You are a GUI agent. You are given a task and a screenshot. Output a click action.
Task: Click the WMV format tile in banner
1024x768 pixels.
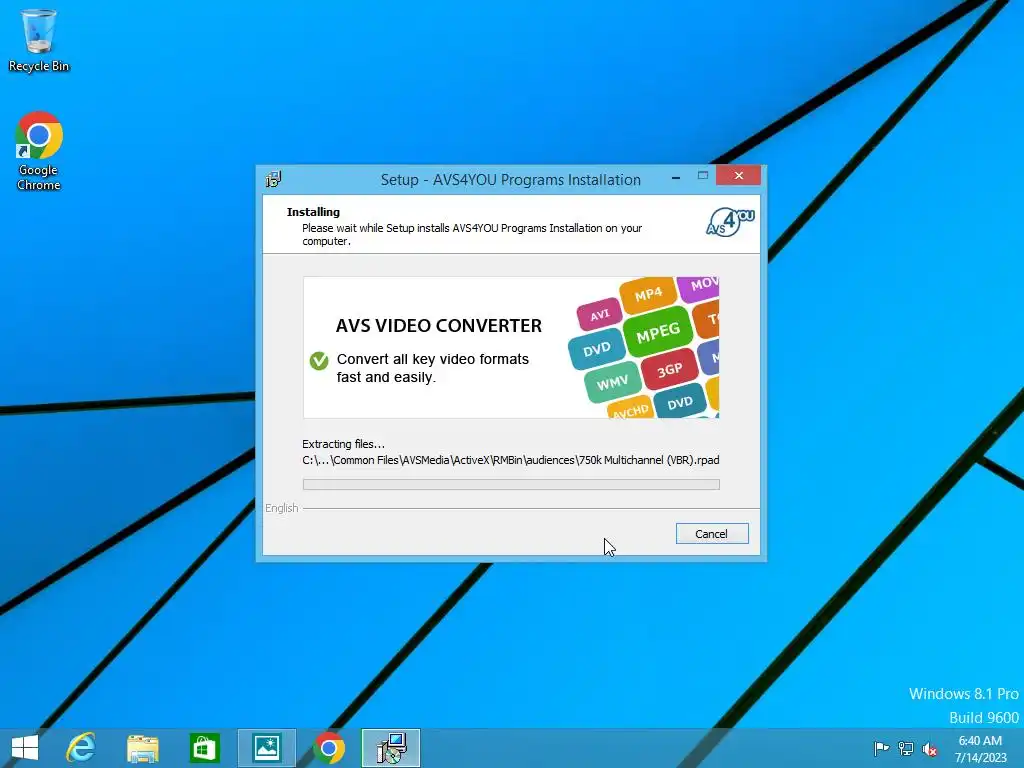(612, 383)
